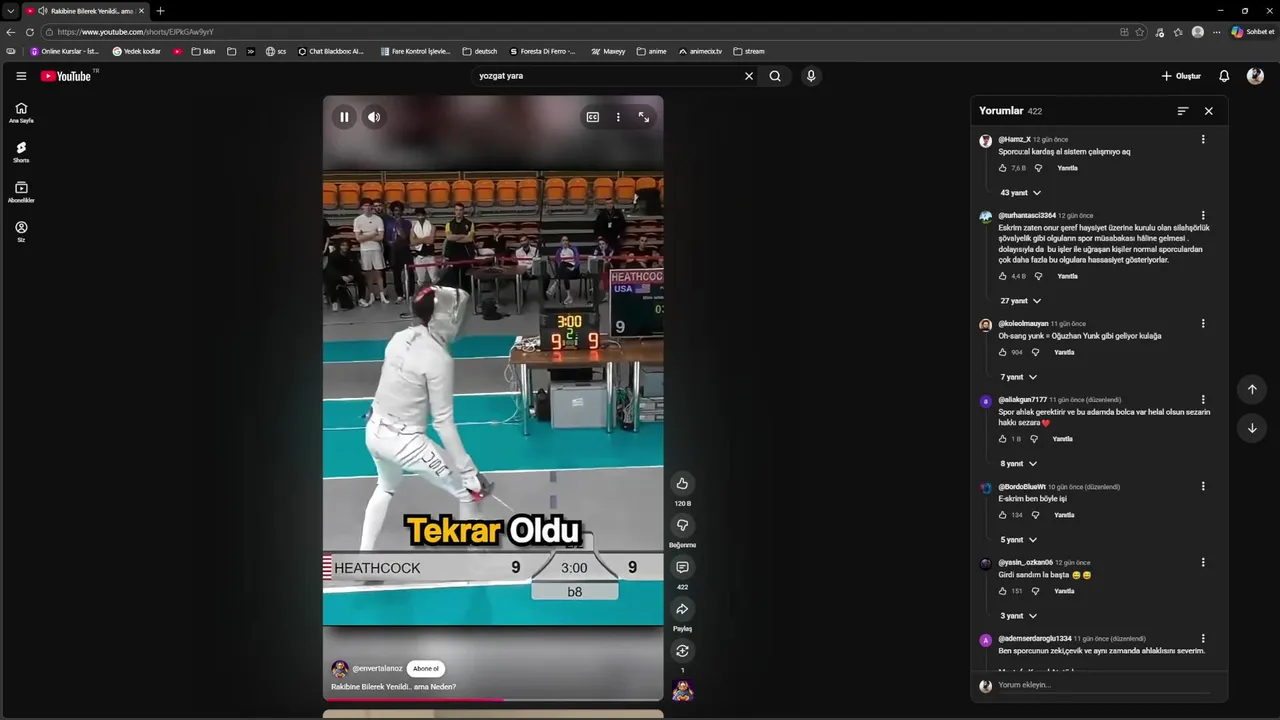Subscribe with the Abone ol button

click(x=426, y=669)
